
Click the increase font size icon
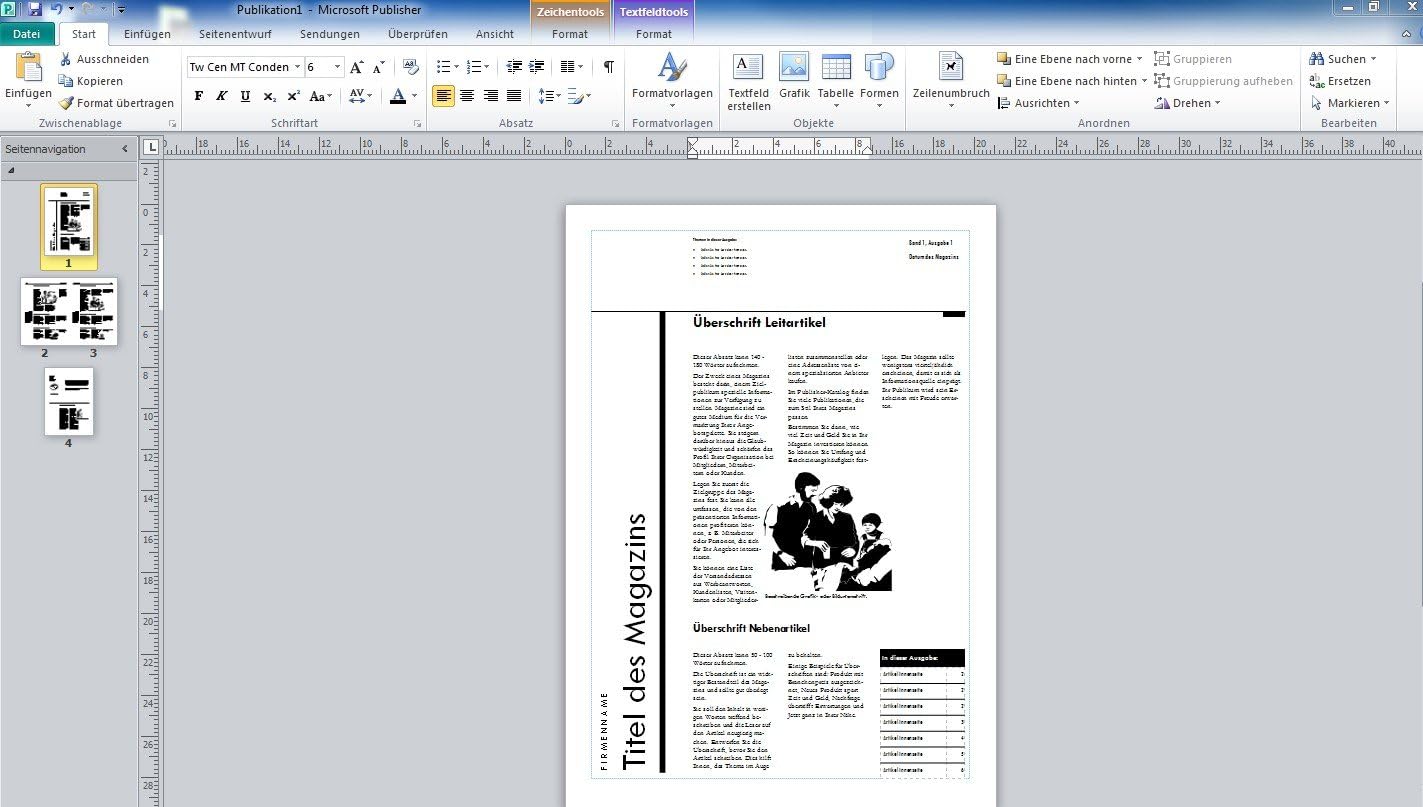[357, 67]
